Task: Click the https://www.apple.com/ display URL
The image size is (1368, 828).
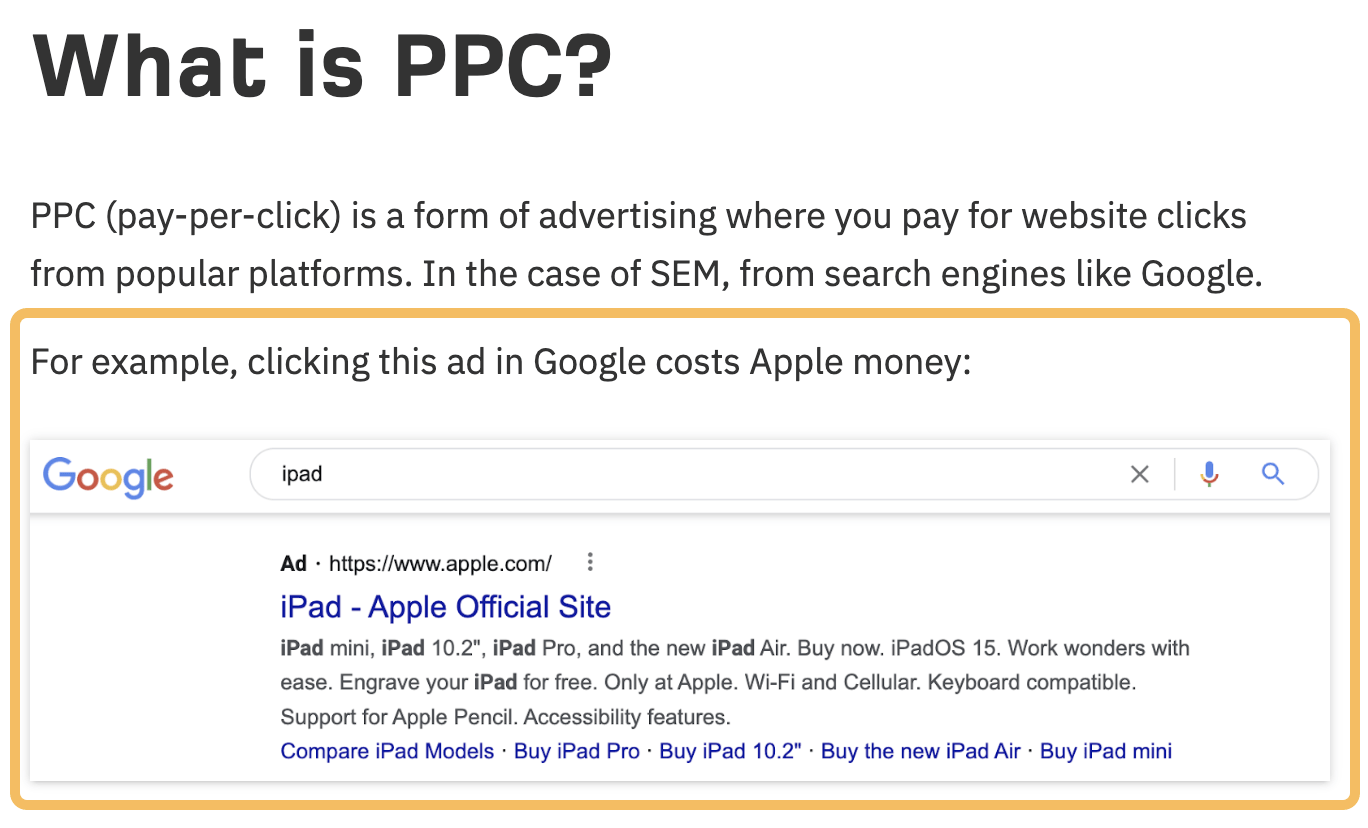Action: pos(440,563)
